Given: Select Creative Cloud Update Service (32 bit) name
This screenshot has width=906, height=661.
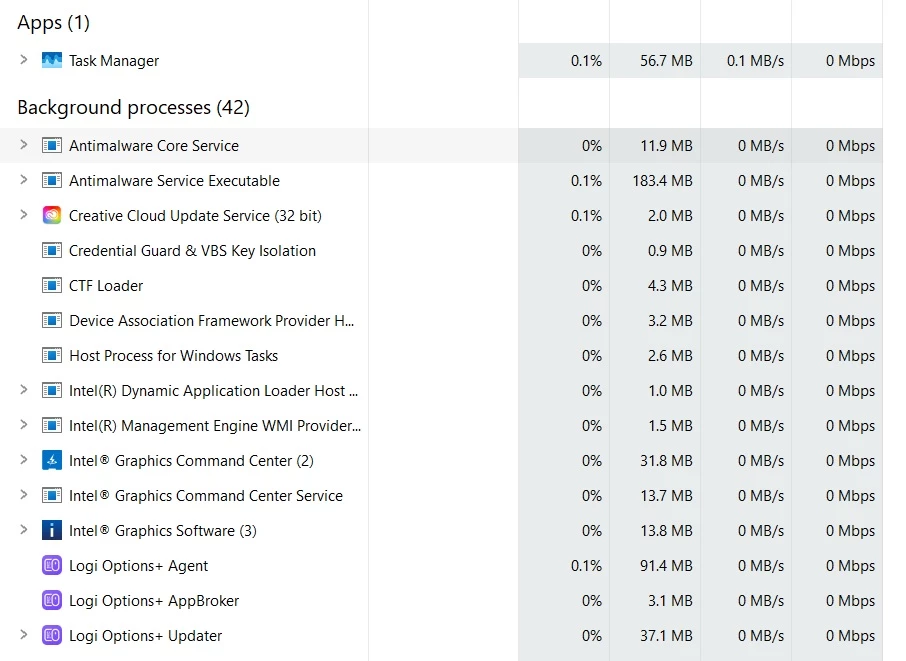Looking at the screenshot, I should coord(195,216).
